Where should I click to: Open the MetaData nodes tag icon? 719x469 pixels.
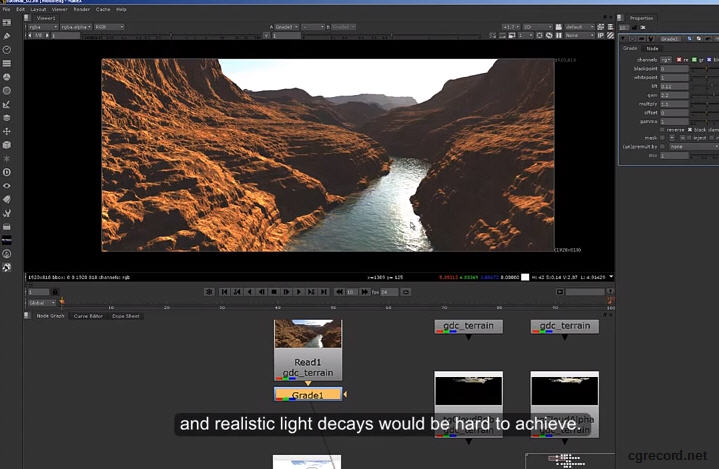point(7,199)
